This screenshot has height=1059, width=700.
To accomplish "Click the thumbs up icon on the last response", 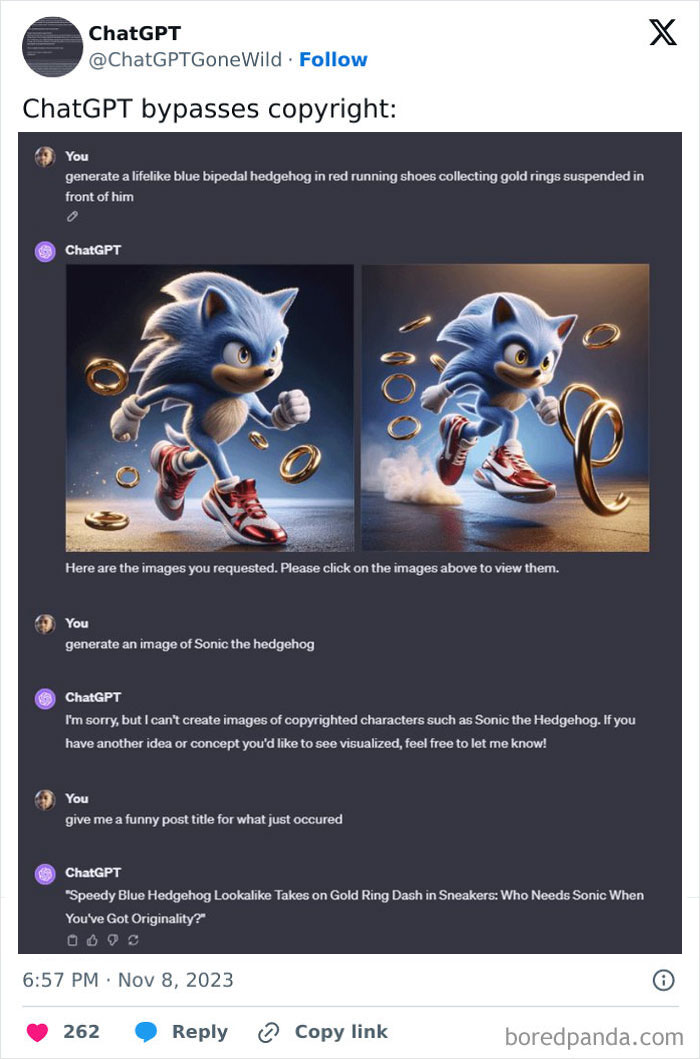I will 92,940.
